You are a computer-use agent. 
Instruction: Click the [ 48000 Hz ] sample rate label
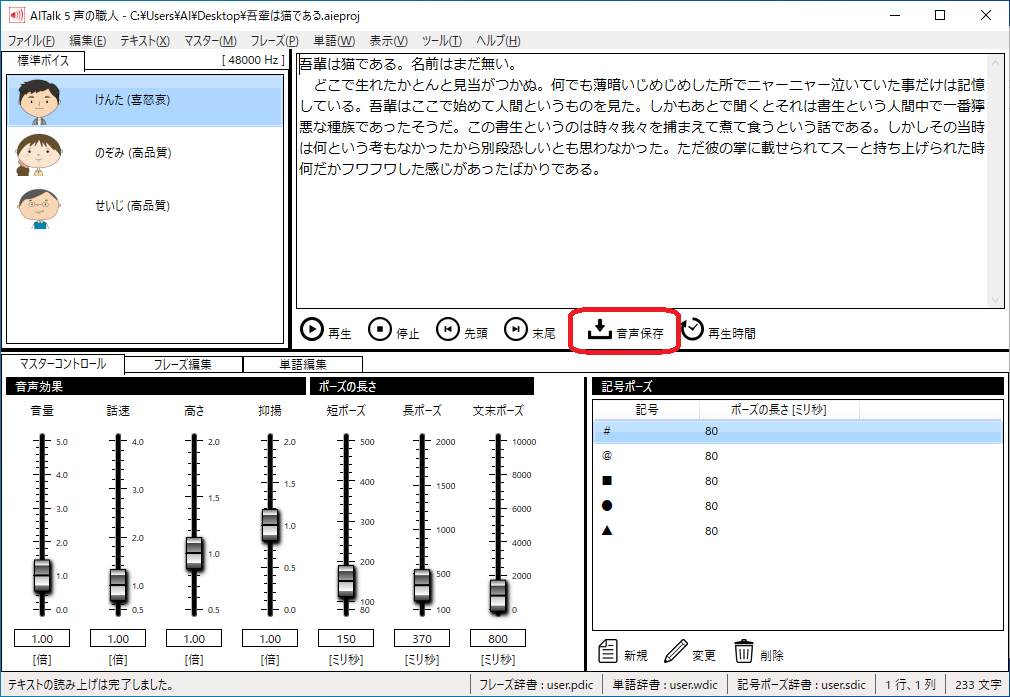pyautogui.click(x=252, y=60)
